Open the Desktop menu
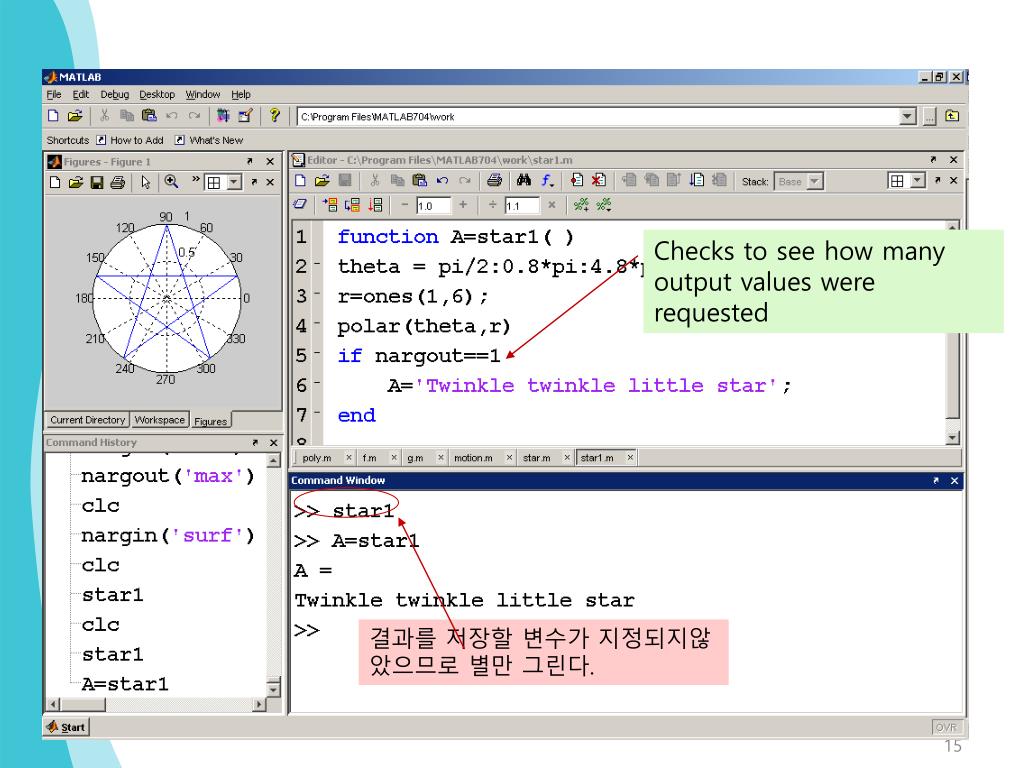 point(157,95)
